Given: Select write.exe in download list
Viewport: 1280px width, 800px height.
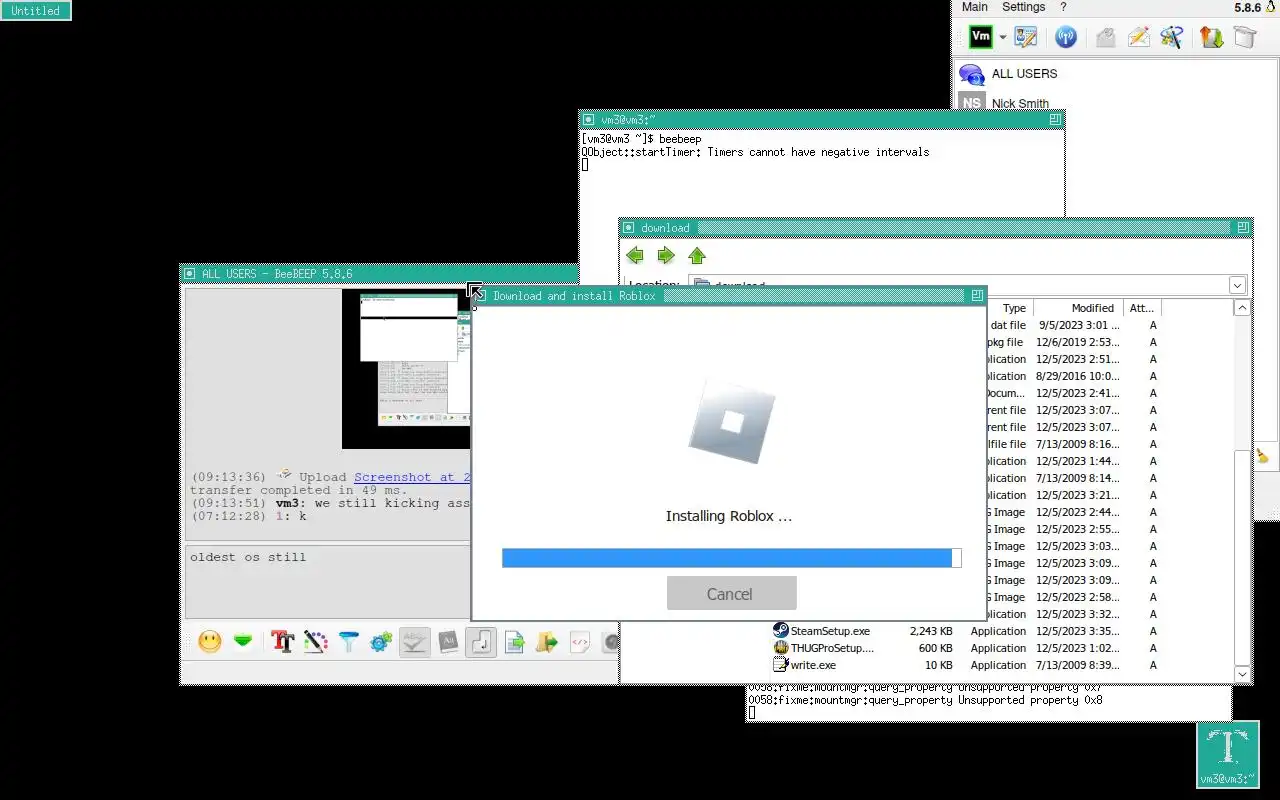Looking at the screenshot, I should click(813, 665).
